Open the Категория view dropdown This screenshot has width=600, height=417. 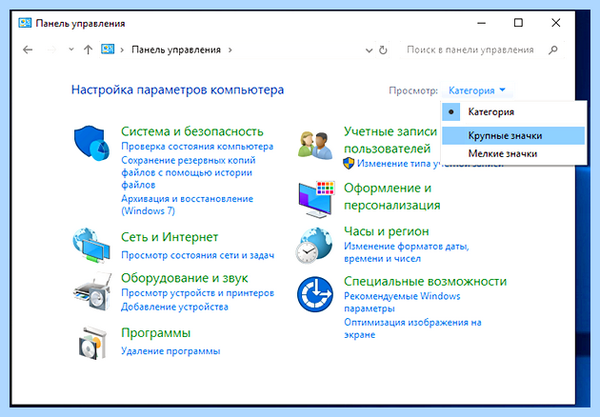[x=477, y=91]
